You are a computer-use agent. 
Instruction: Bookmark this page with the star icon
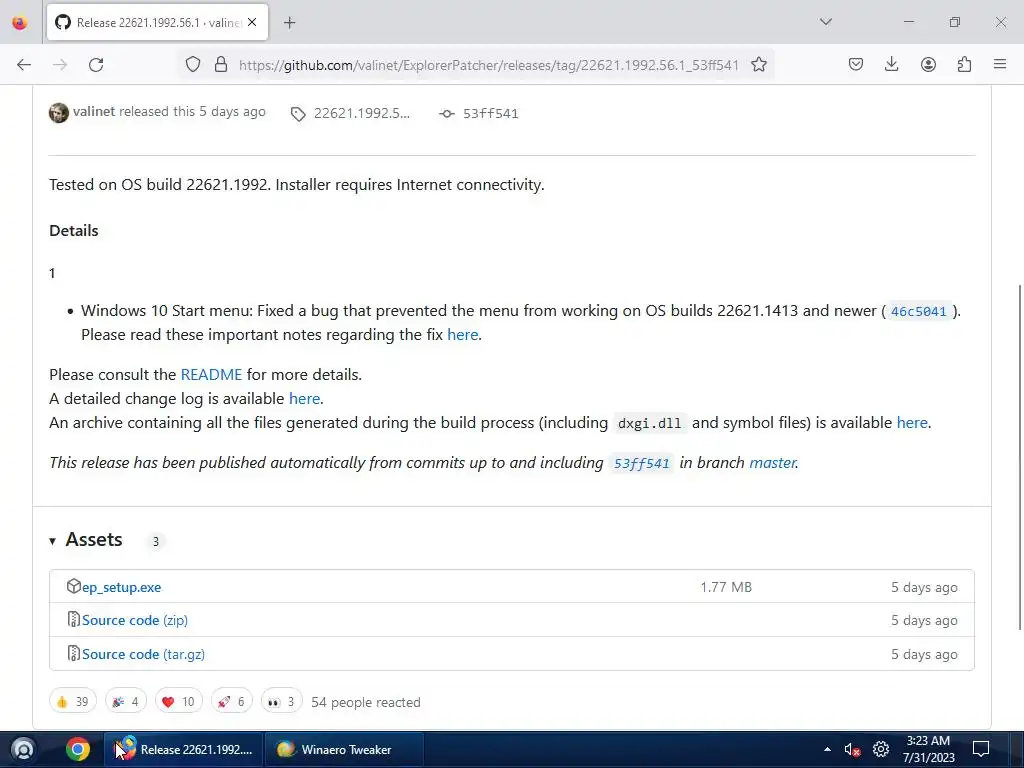(759, 65)
